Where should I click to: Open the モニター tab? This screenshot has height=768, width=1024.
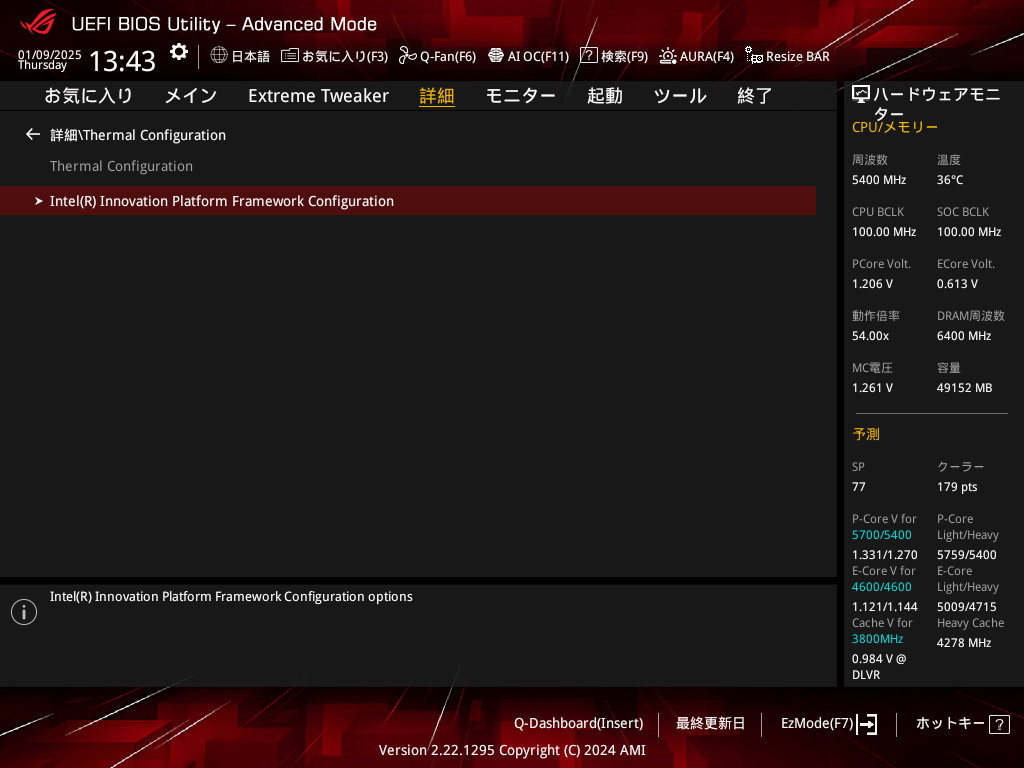520,96
